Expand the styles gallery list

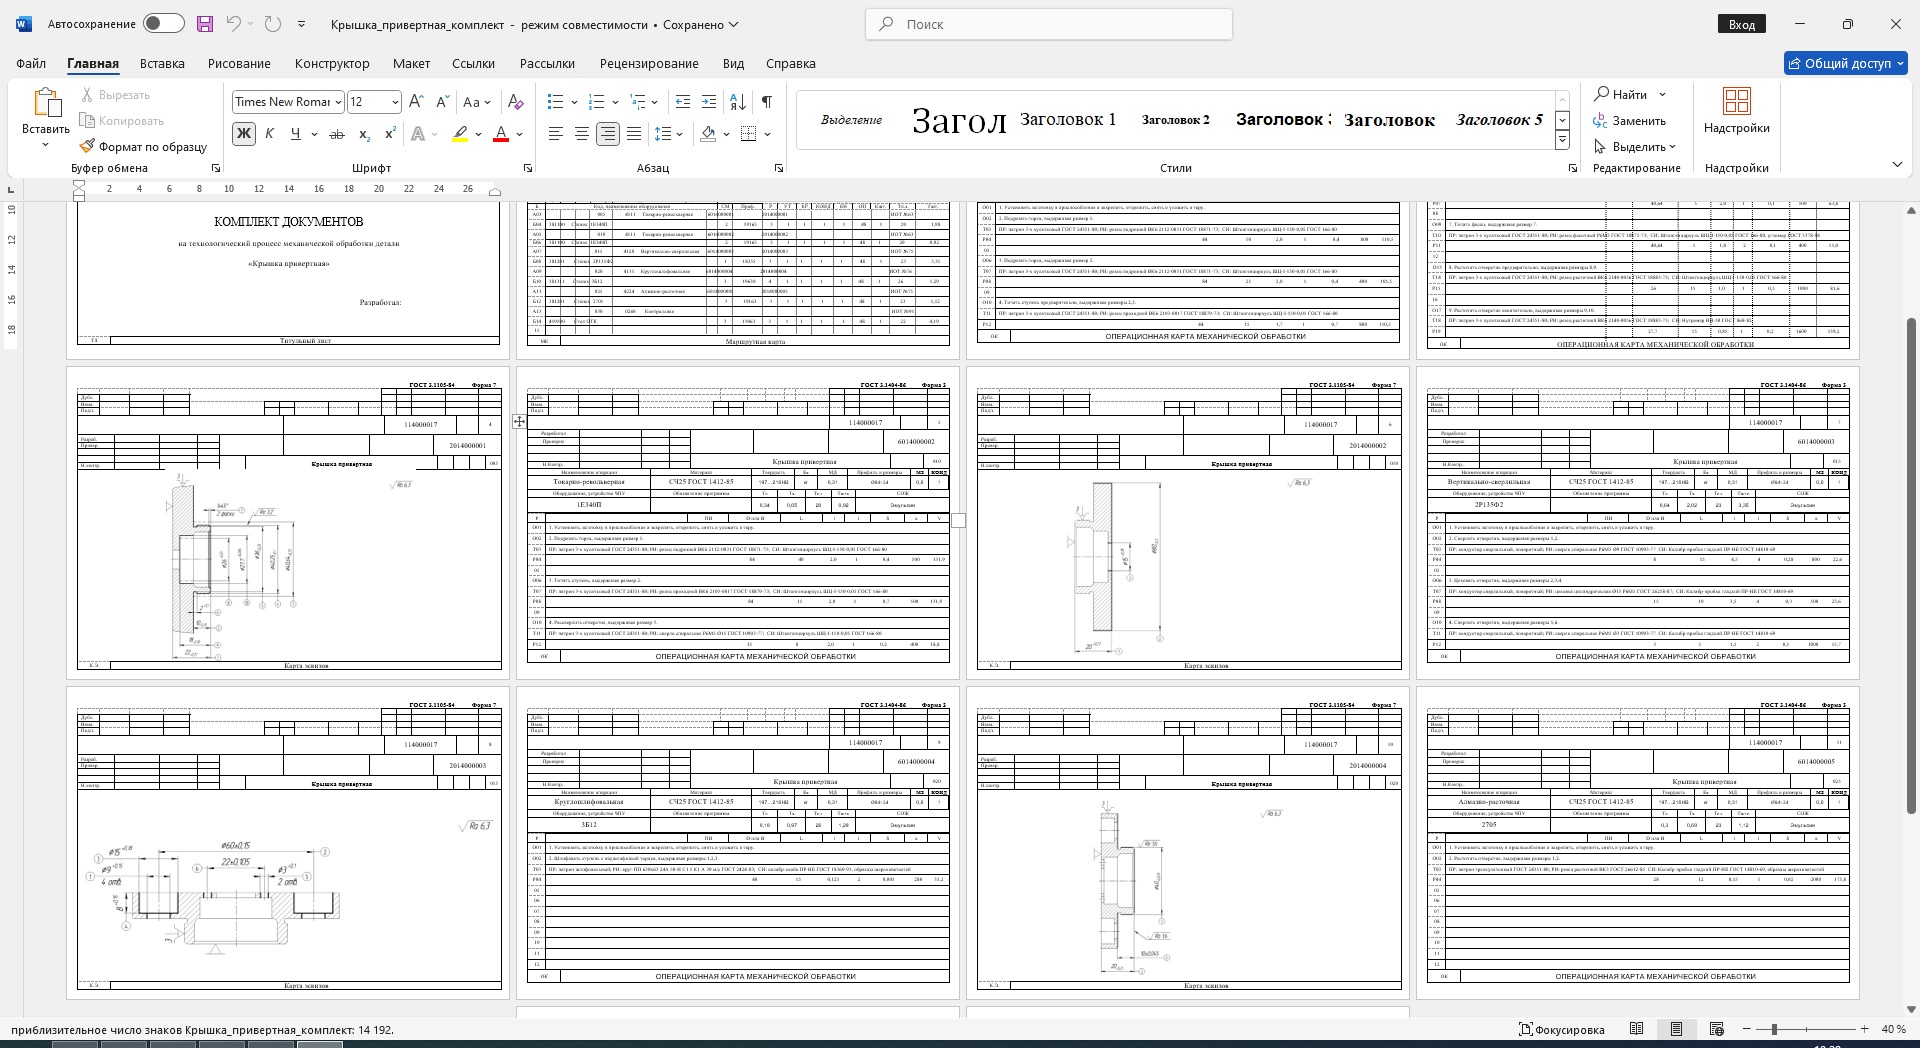1562,141
